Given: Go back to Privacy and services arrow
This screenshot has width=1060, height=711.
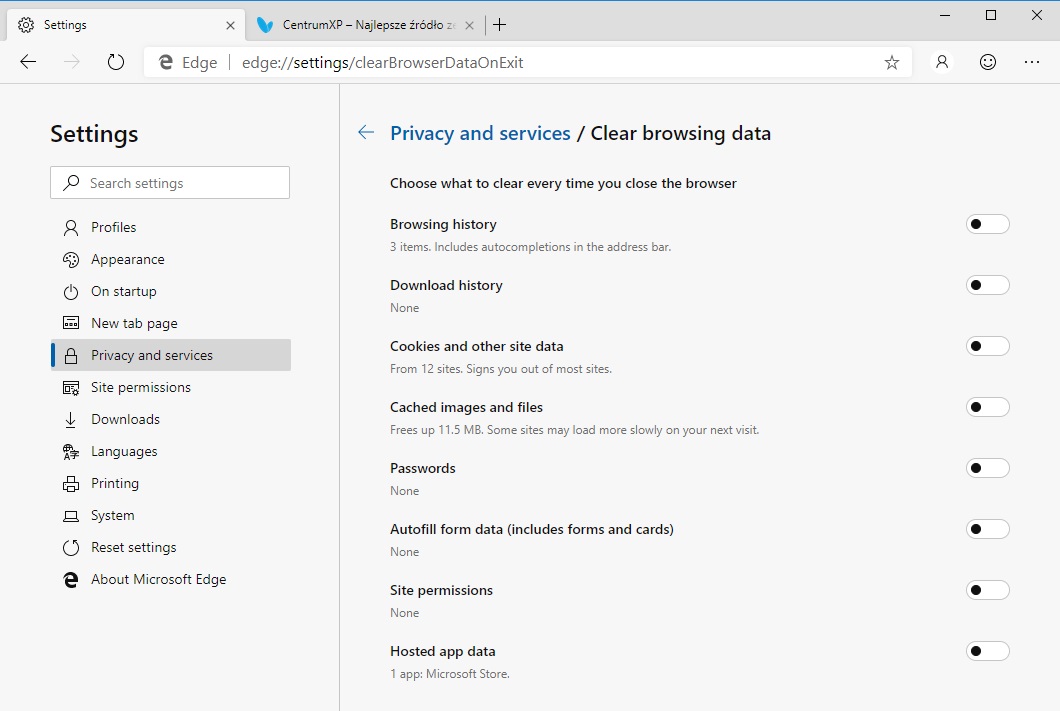Looking at the screenshot, I should [366, 132].
